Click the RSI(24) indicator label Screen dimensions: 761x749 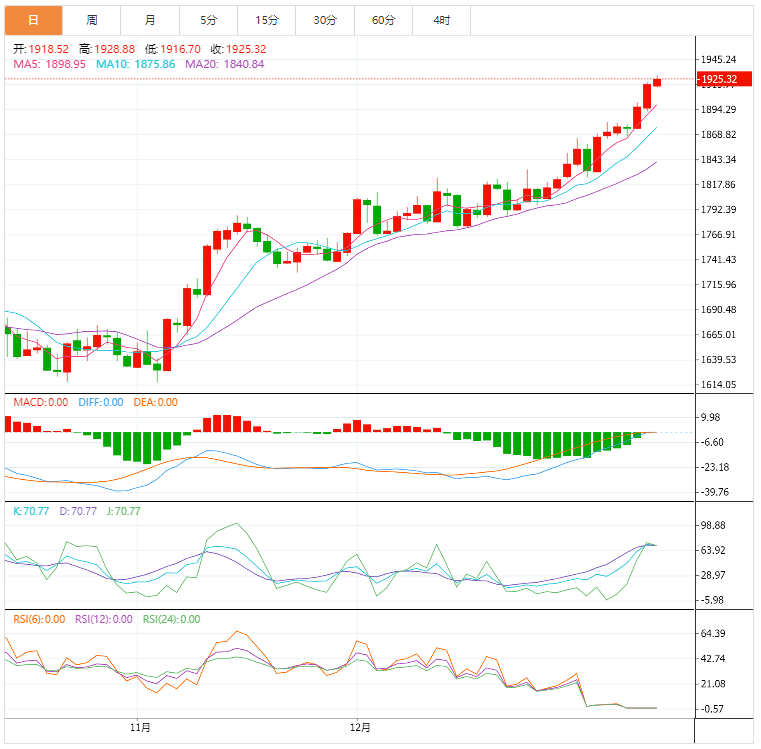171,619
